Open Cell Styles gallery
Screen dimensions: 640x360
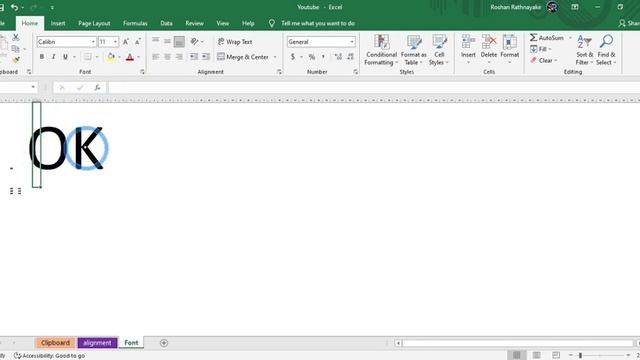439,50
